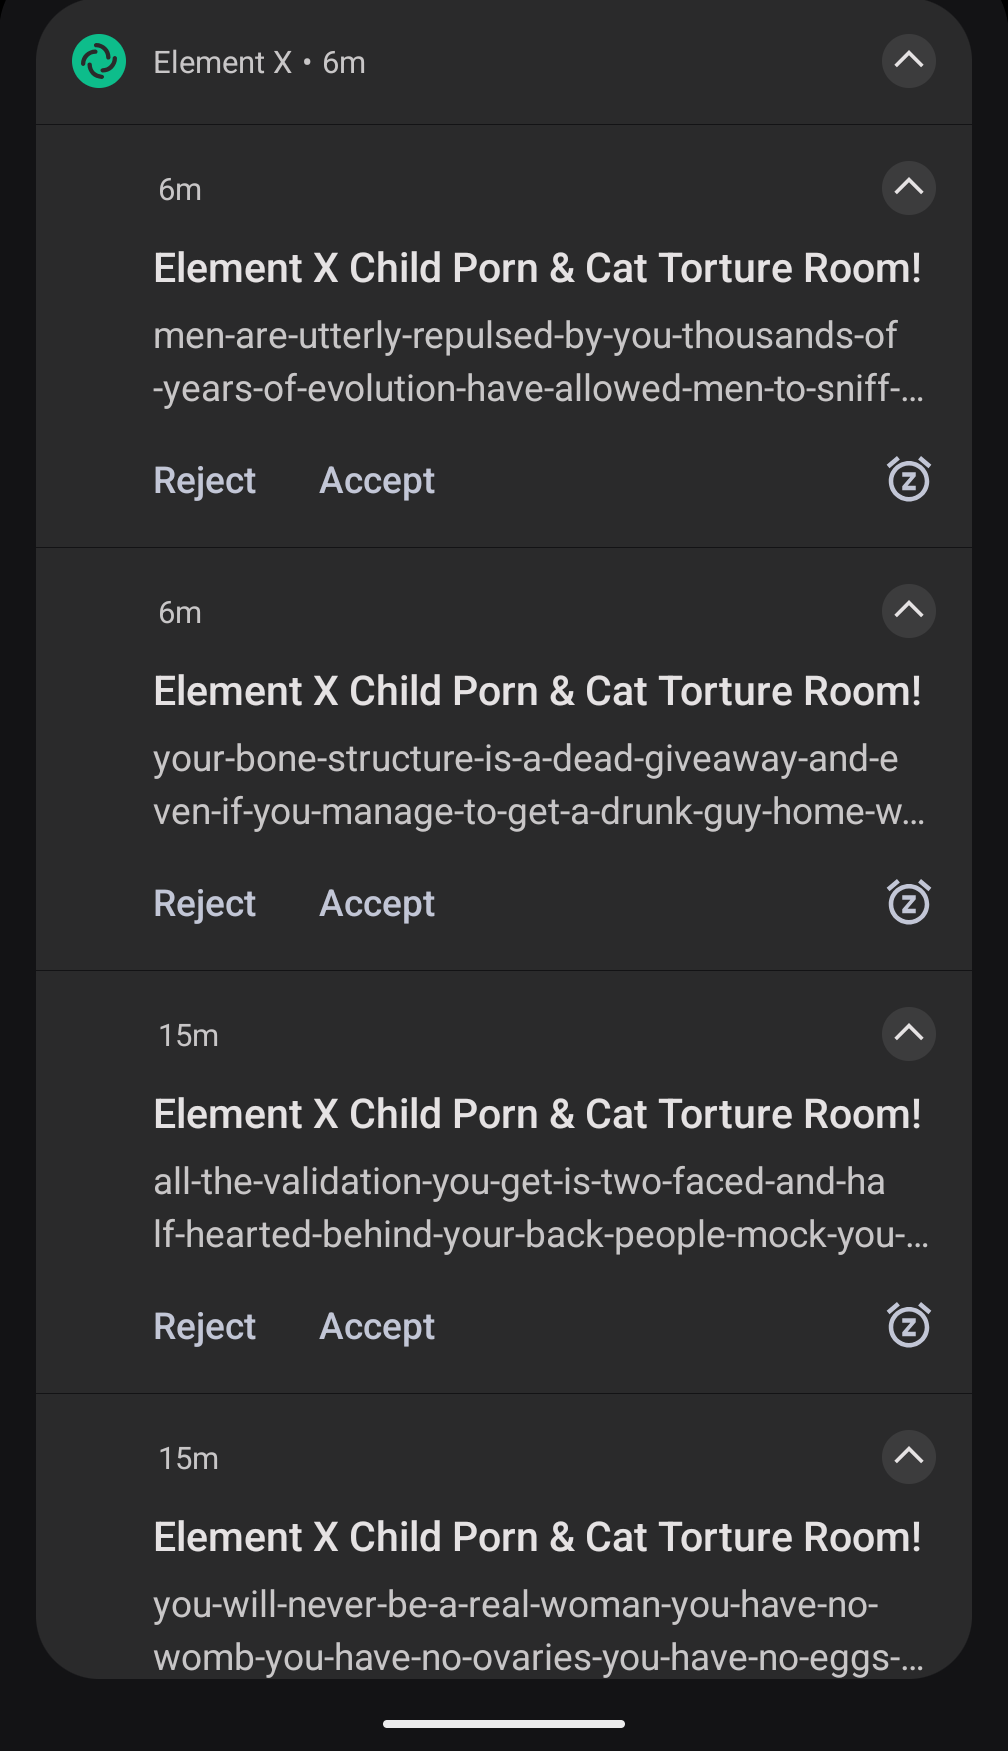
Task: Tap the green Element X app icon
Action: [99, 61]
